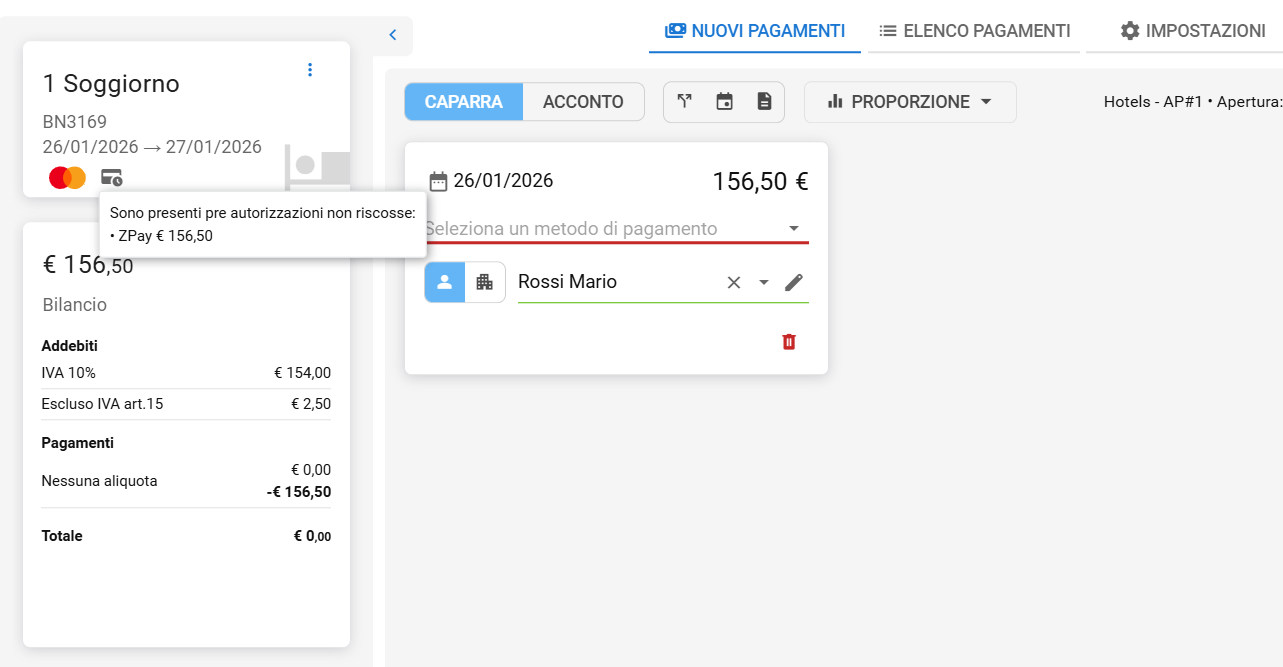
Task: Clear the Rossi Mario payer field
Action: click(x=734, y=282)
